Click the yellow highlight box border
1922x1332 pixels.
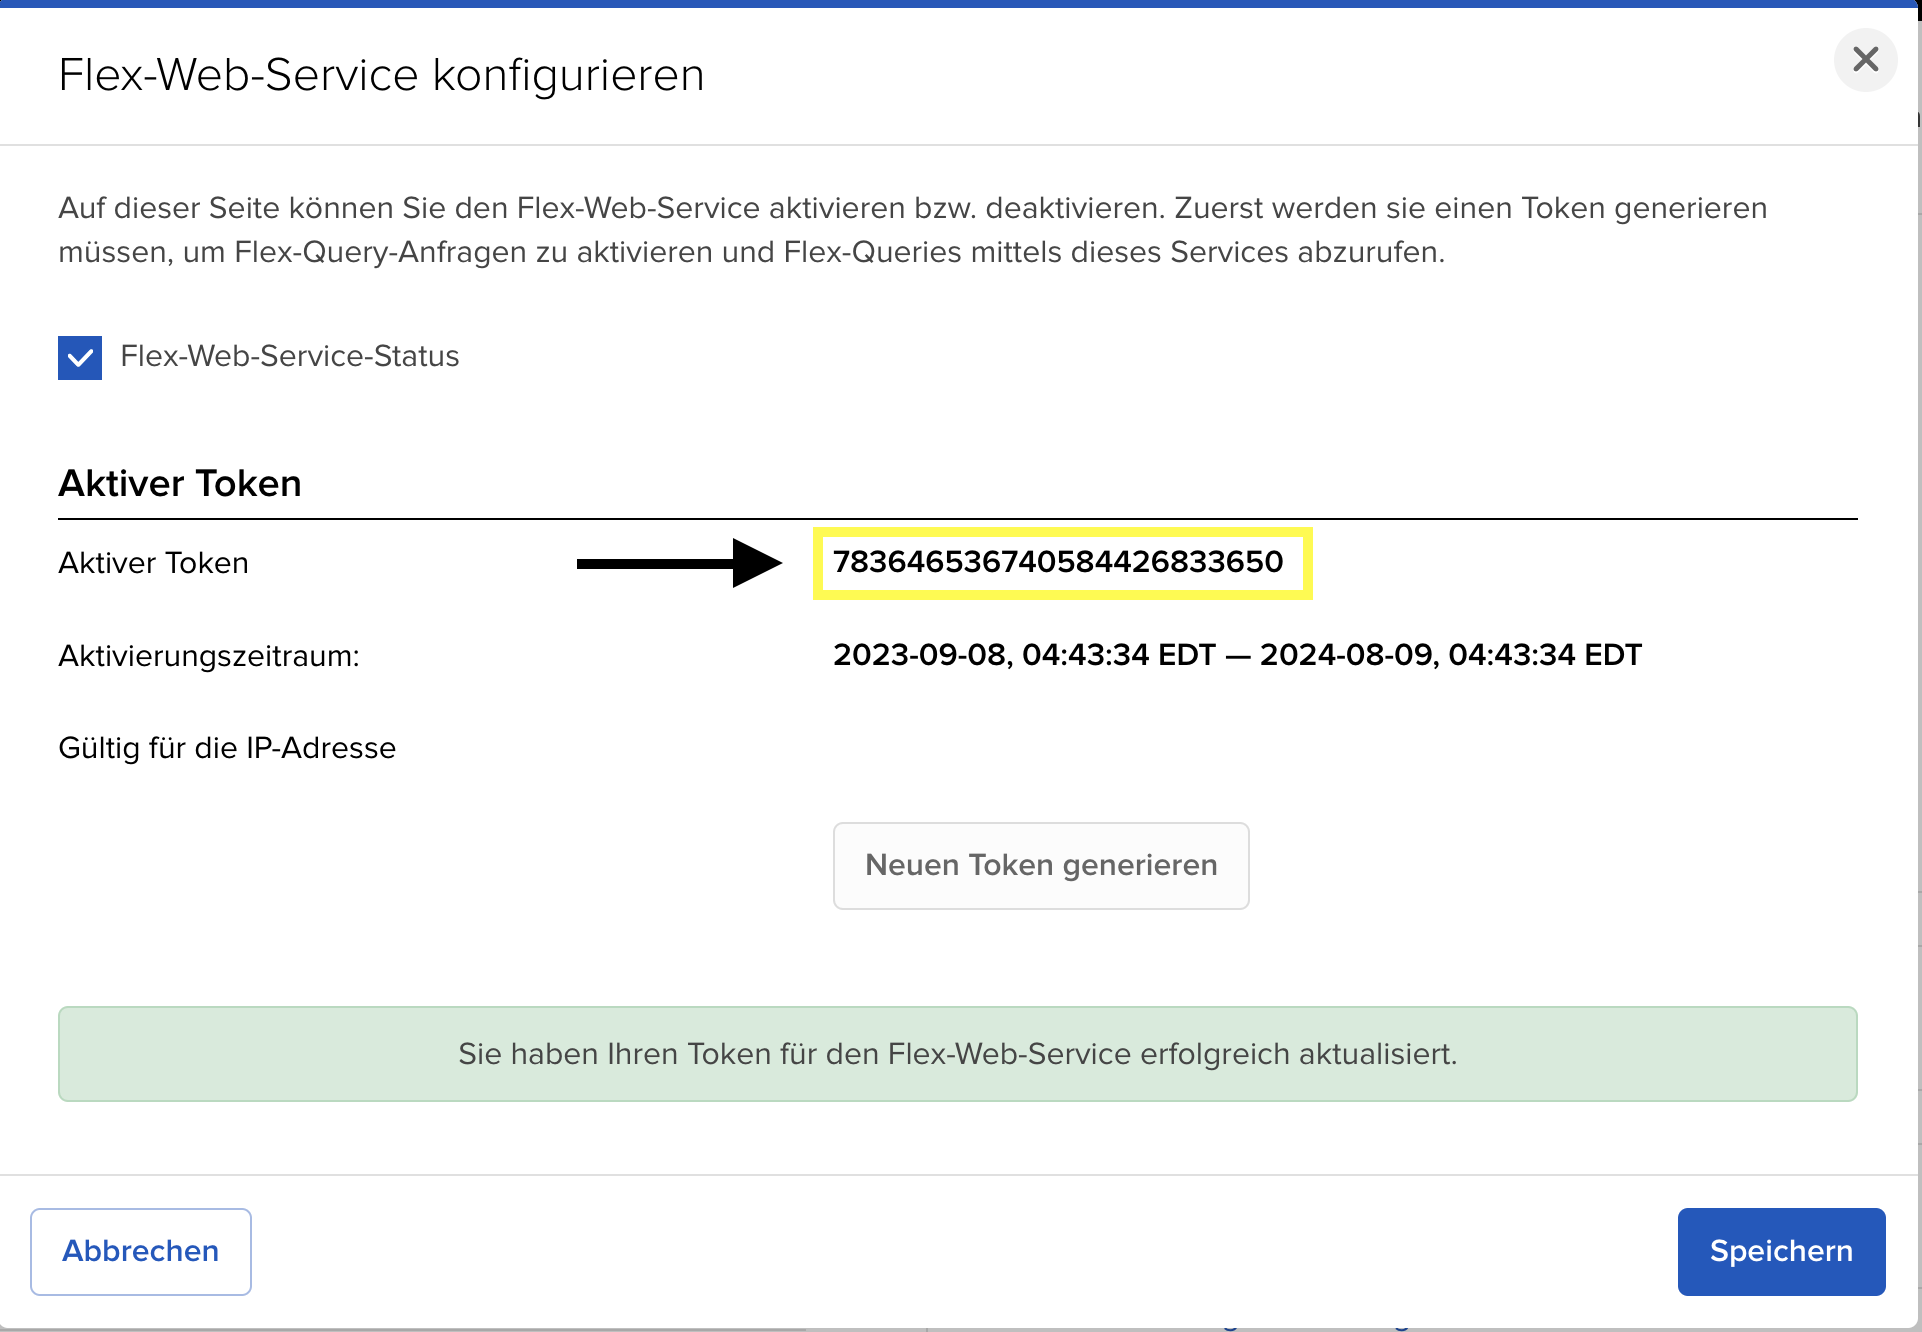1062,596
